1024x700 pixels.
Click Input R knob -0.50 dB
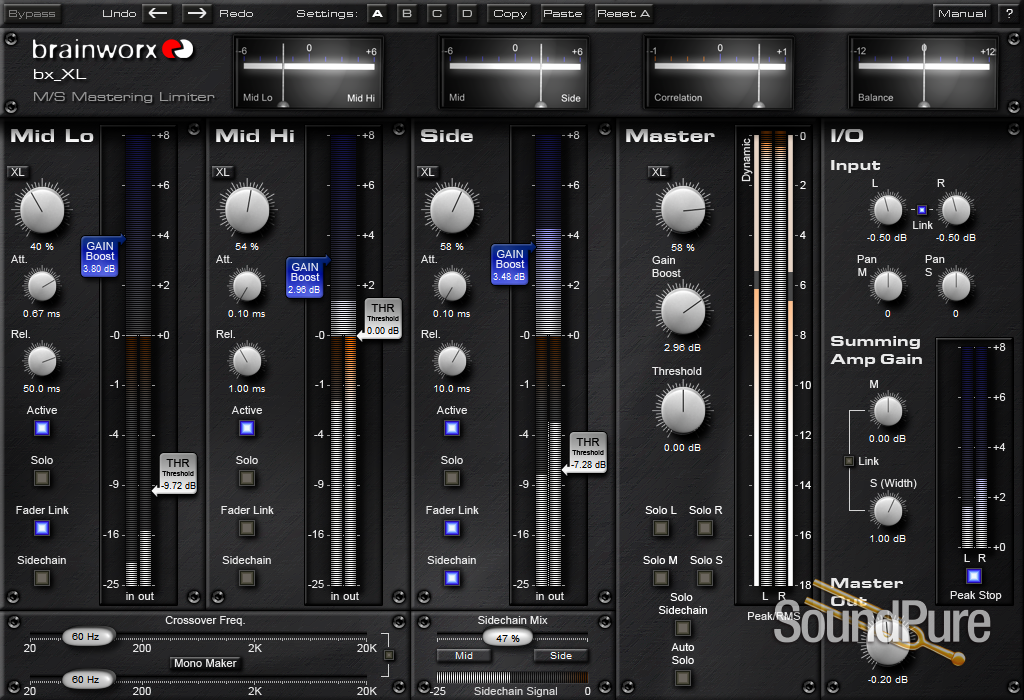coord(955,210)
